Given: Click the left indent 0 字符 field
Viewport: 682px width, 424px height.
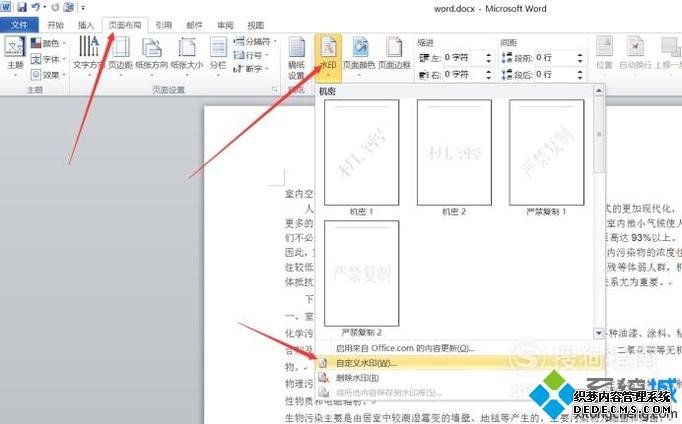Looking at the screenshot, I should 462,57.
